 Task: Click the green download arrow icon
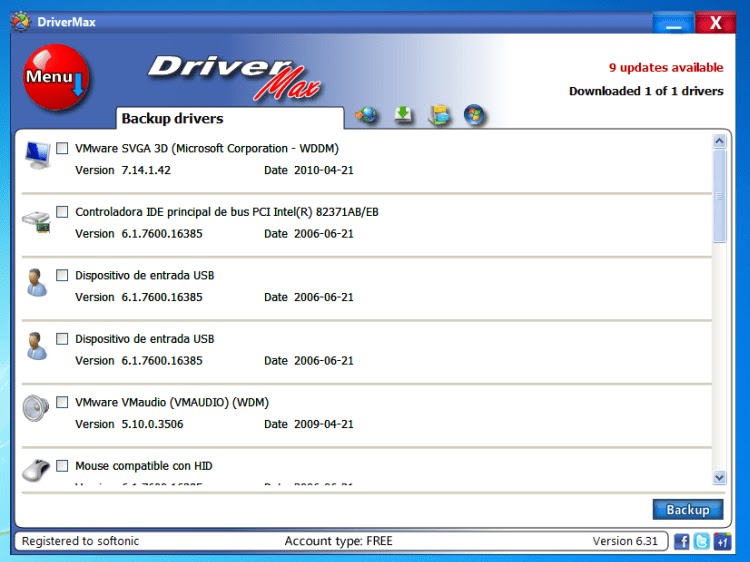click(x=403, y=115)
